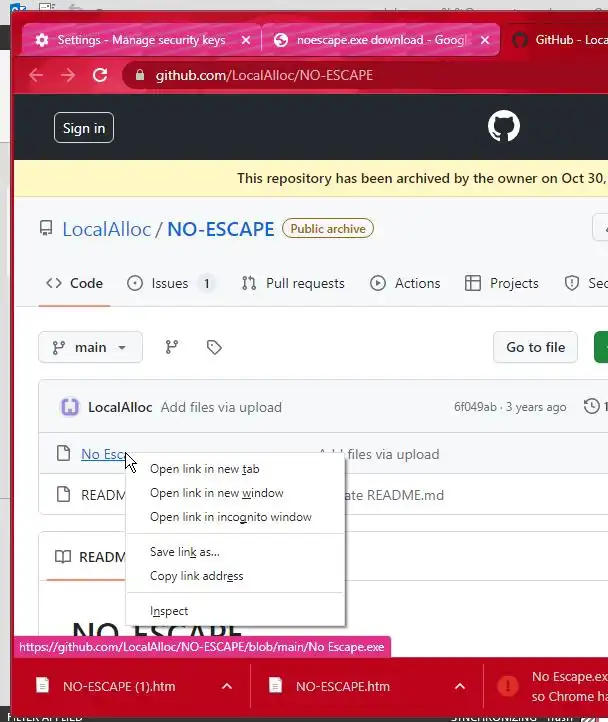
Task: Switch to noescape.exe download Google tab
Action: click(380, 40)
